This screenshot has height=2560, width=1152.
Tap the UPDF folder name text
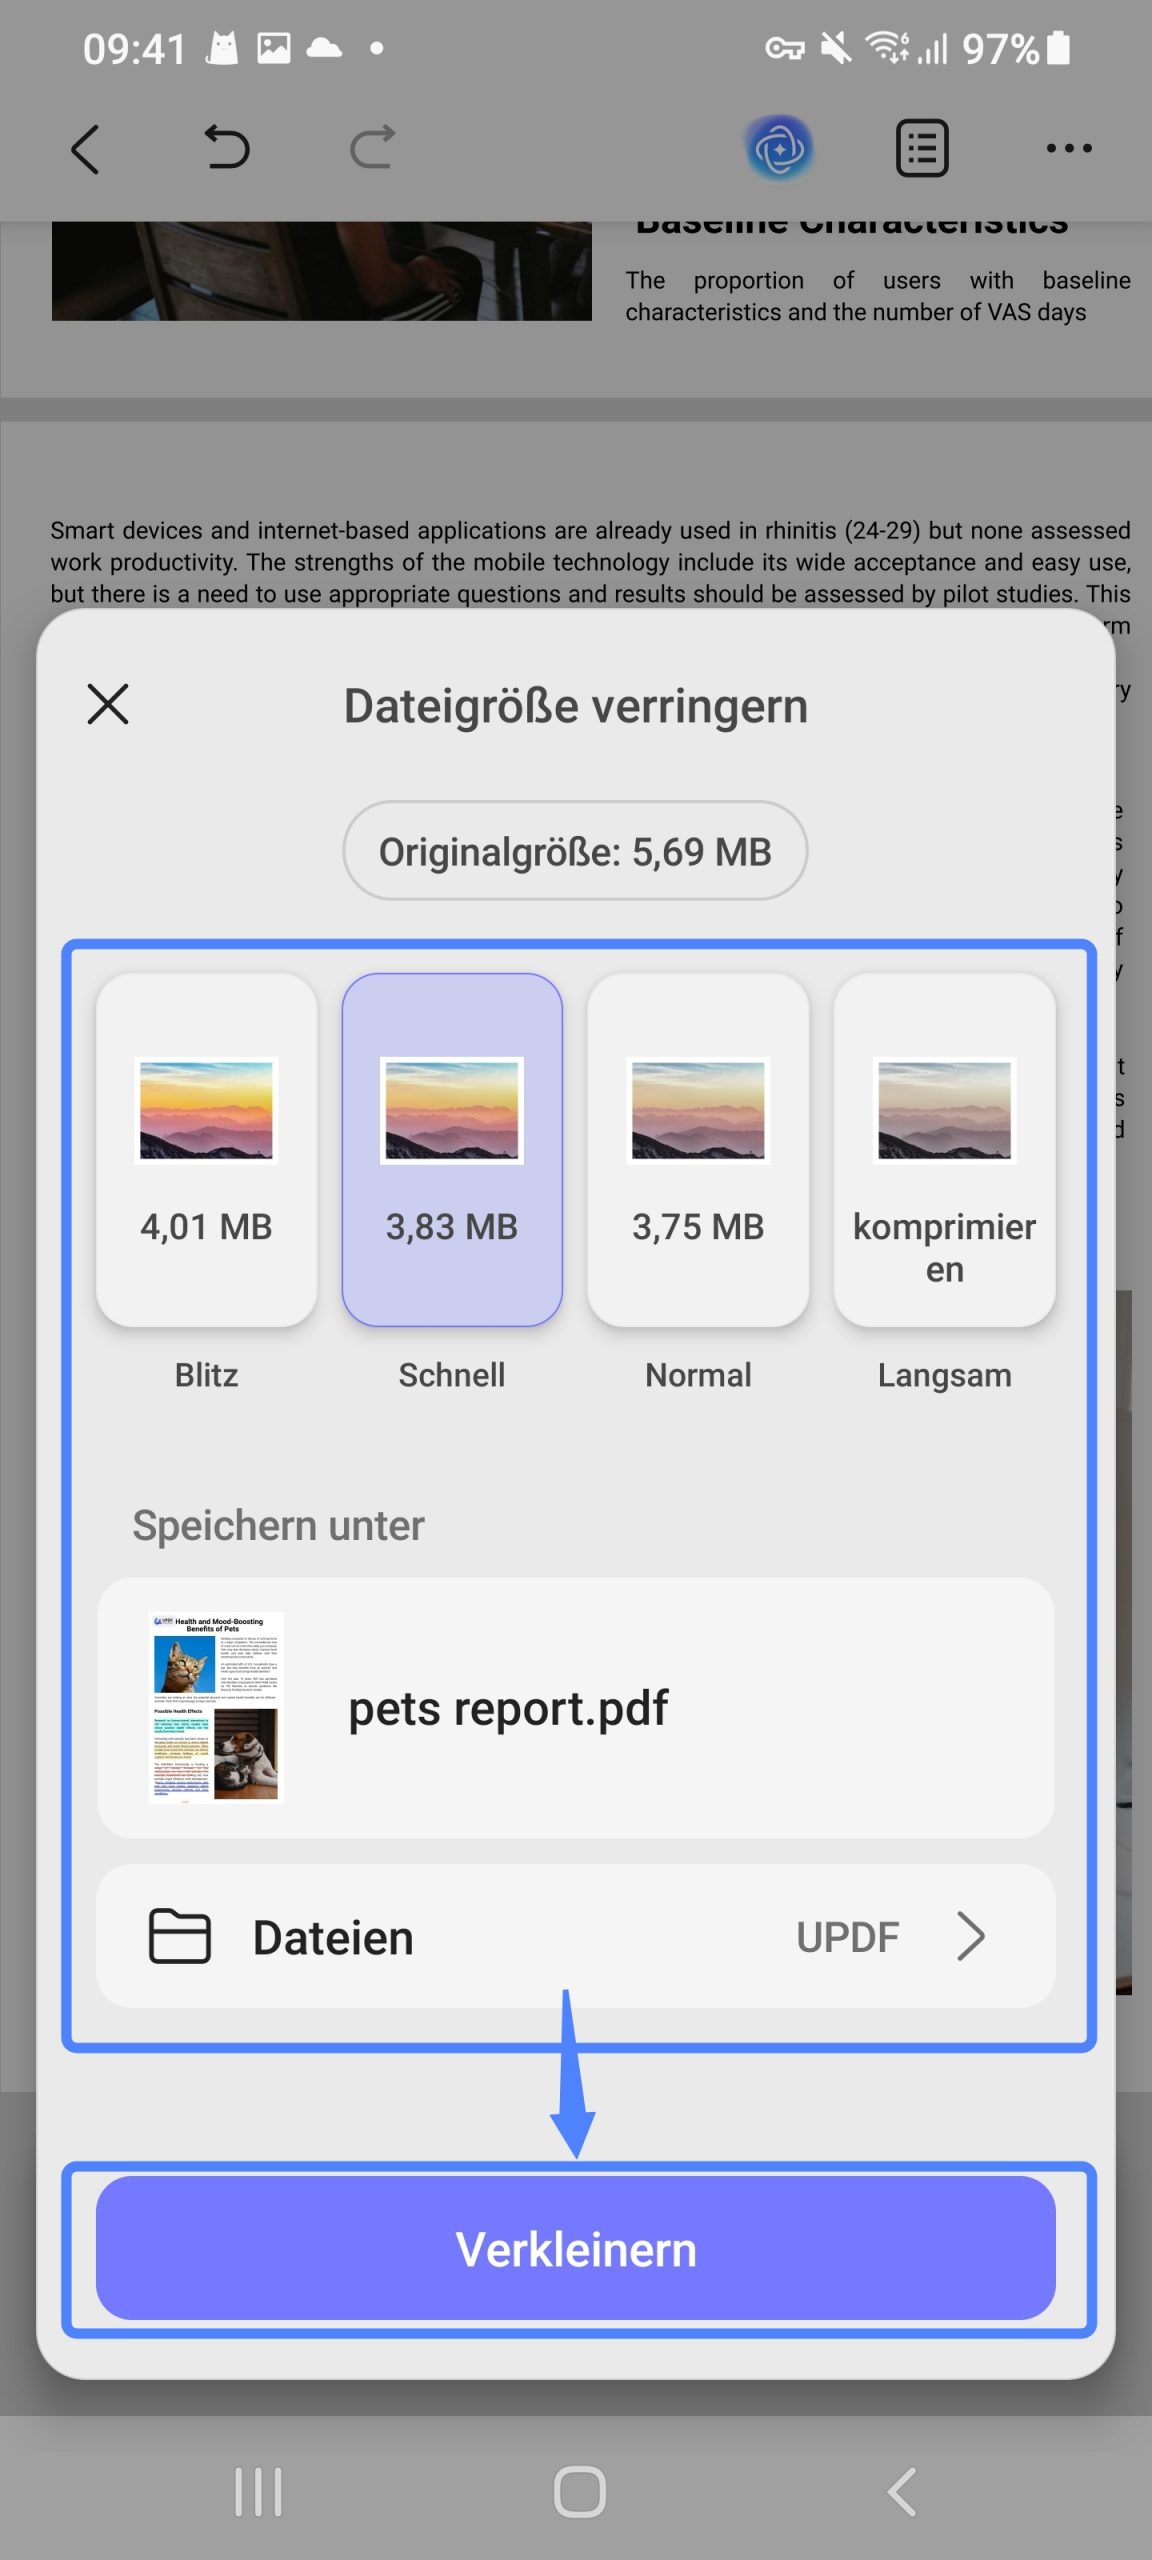click(848, 1937)
